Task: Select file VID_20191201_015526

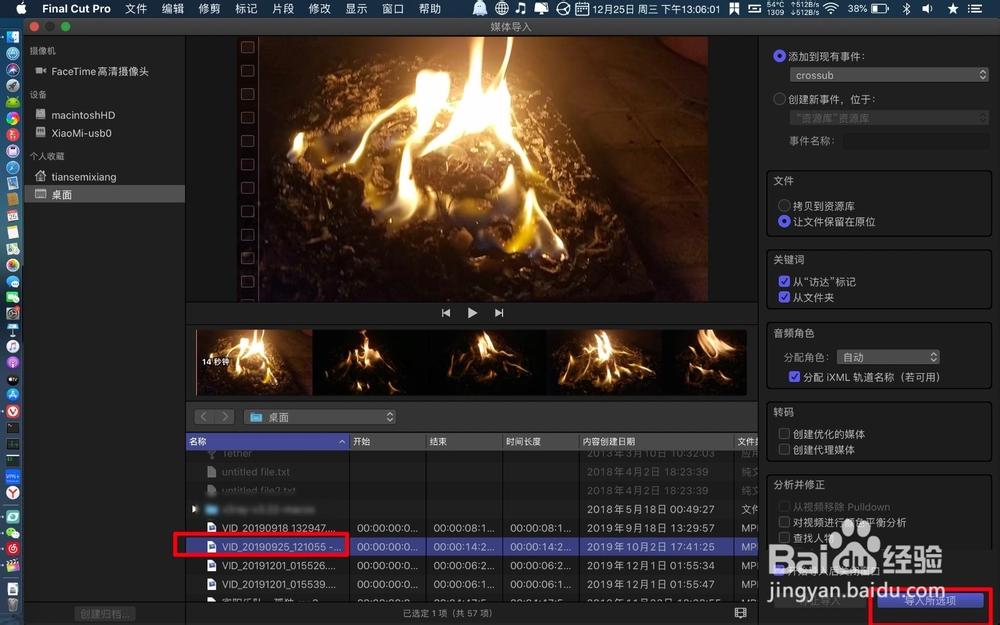Action: tap(472, 565)
